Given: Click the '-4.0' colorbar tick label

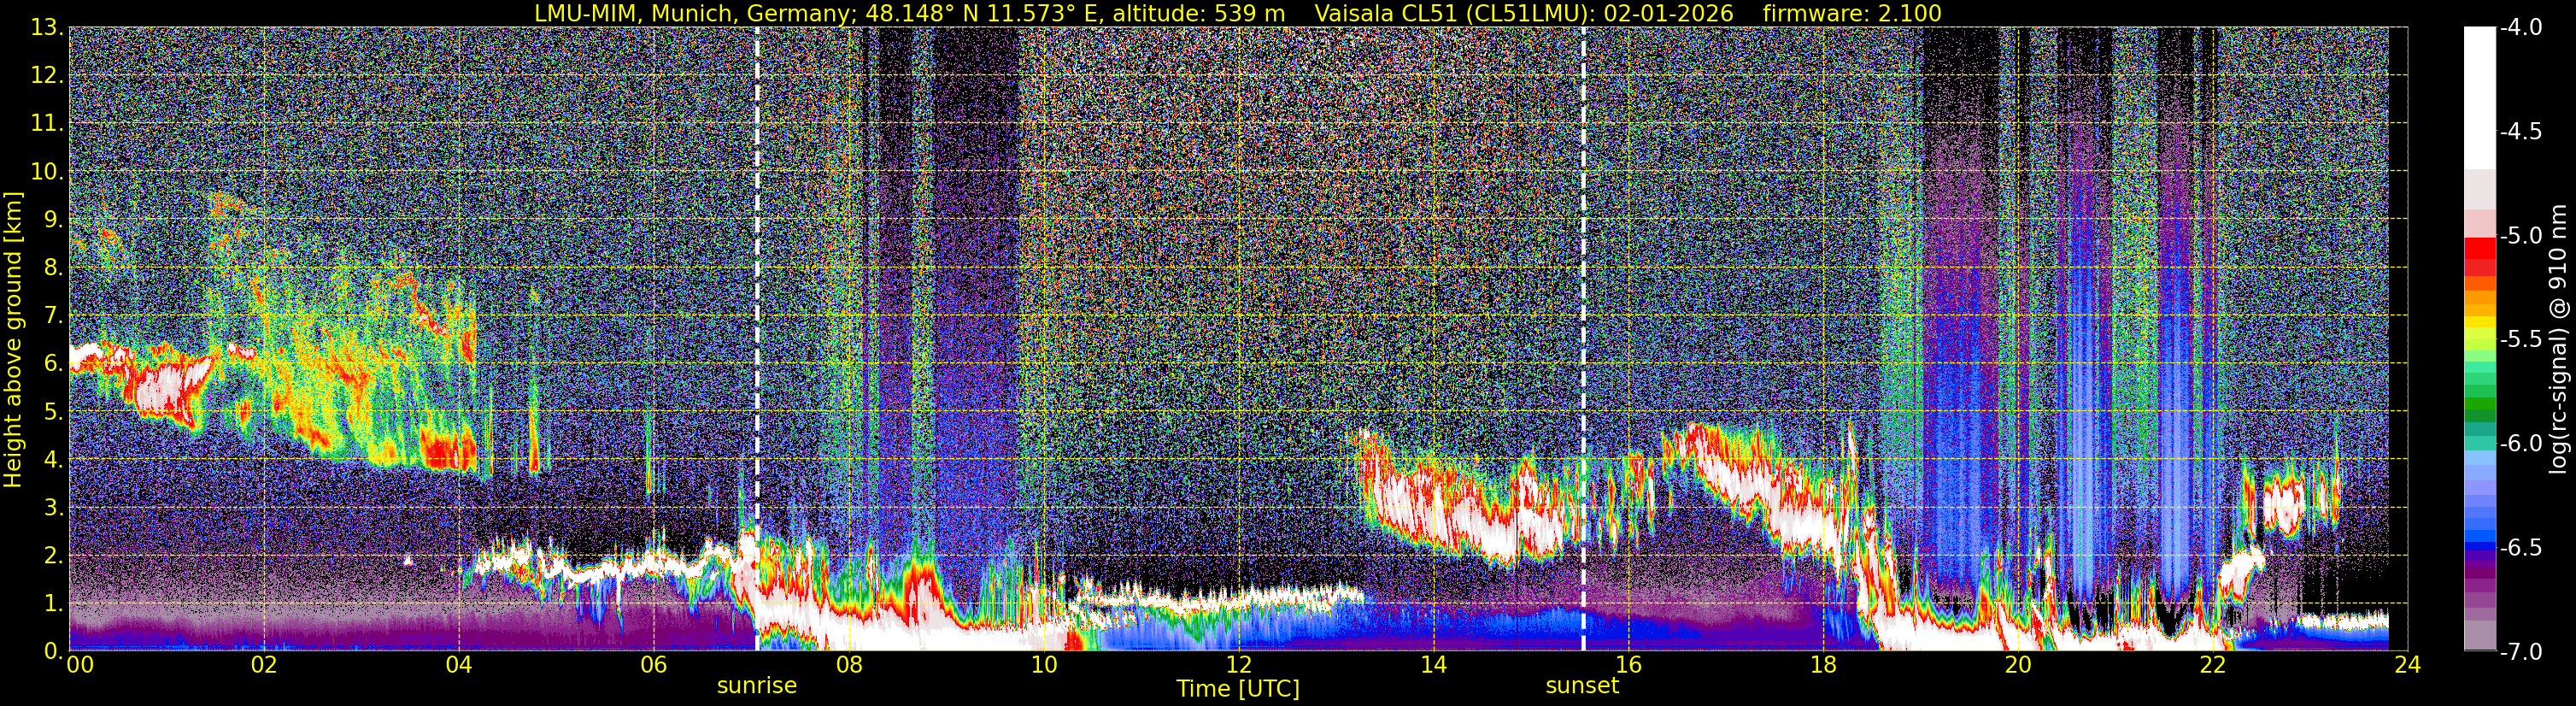Looking at the screenshot, I should (2520, 28).
